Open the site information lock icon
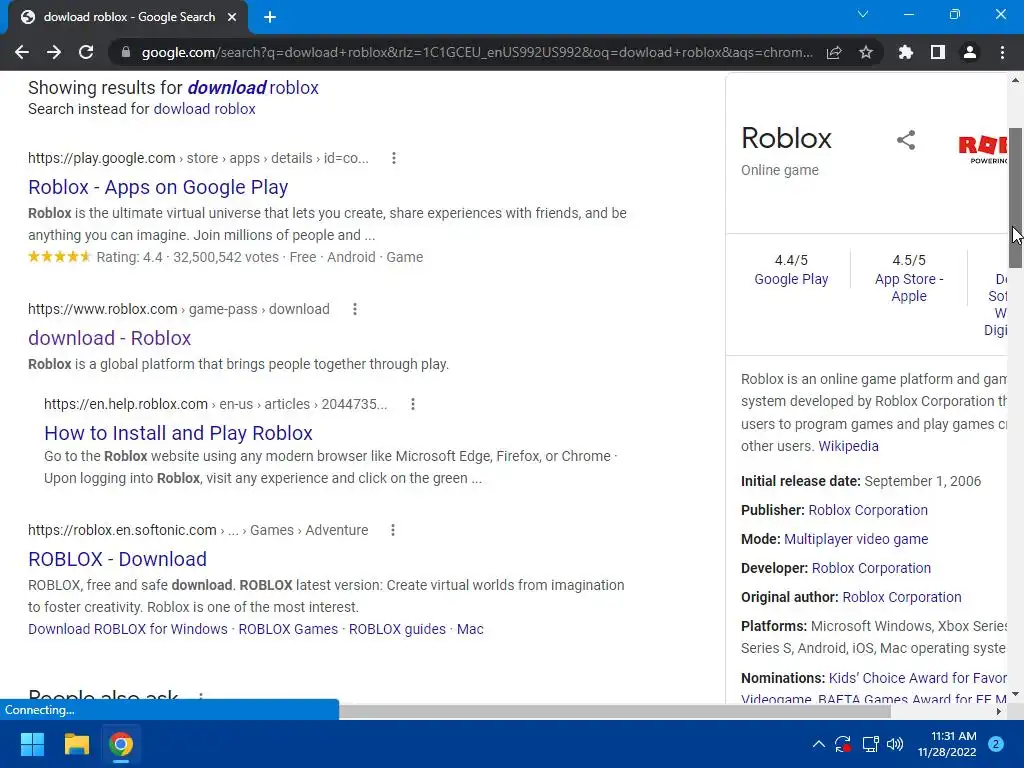Image resolution: width=1024 pixels, height=768 pixels. (126, 52)
